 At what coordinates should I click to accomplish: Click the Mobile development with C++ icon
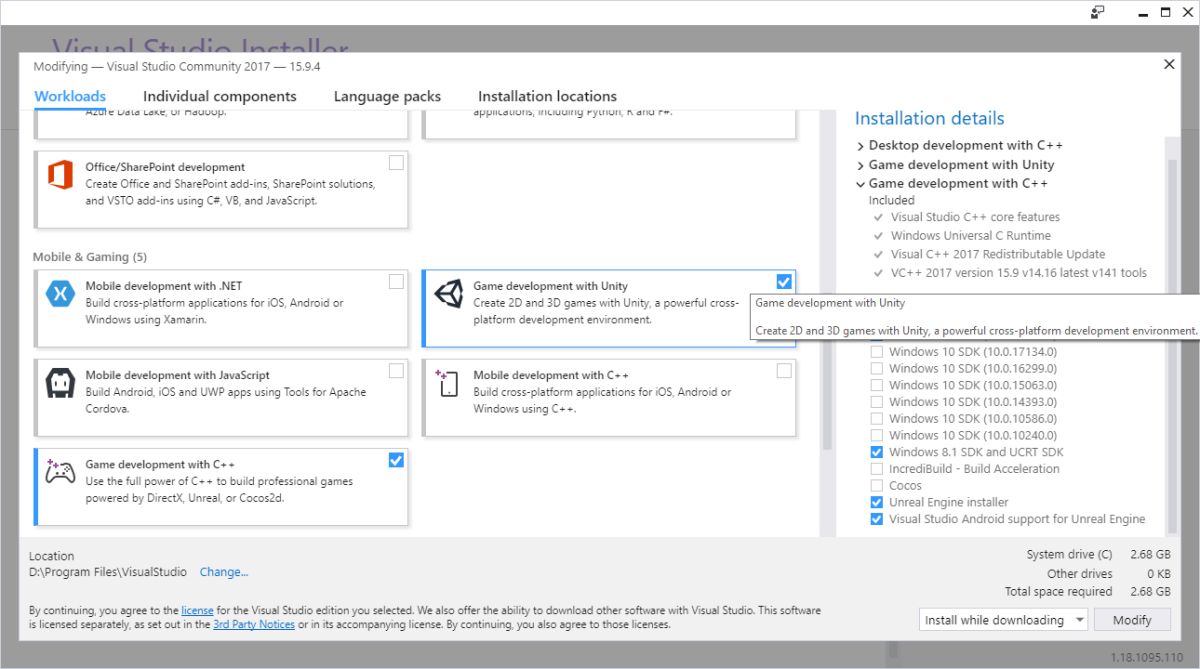pos(447,384)
